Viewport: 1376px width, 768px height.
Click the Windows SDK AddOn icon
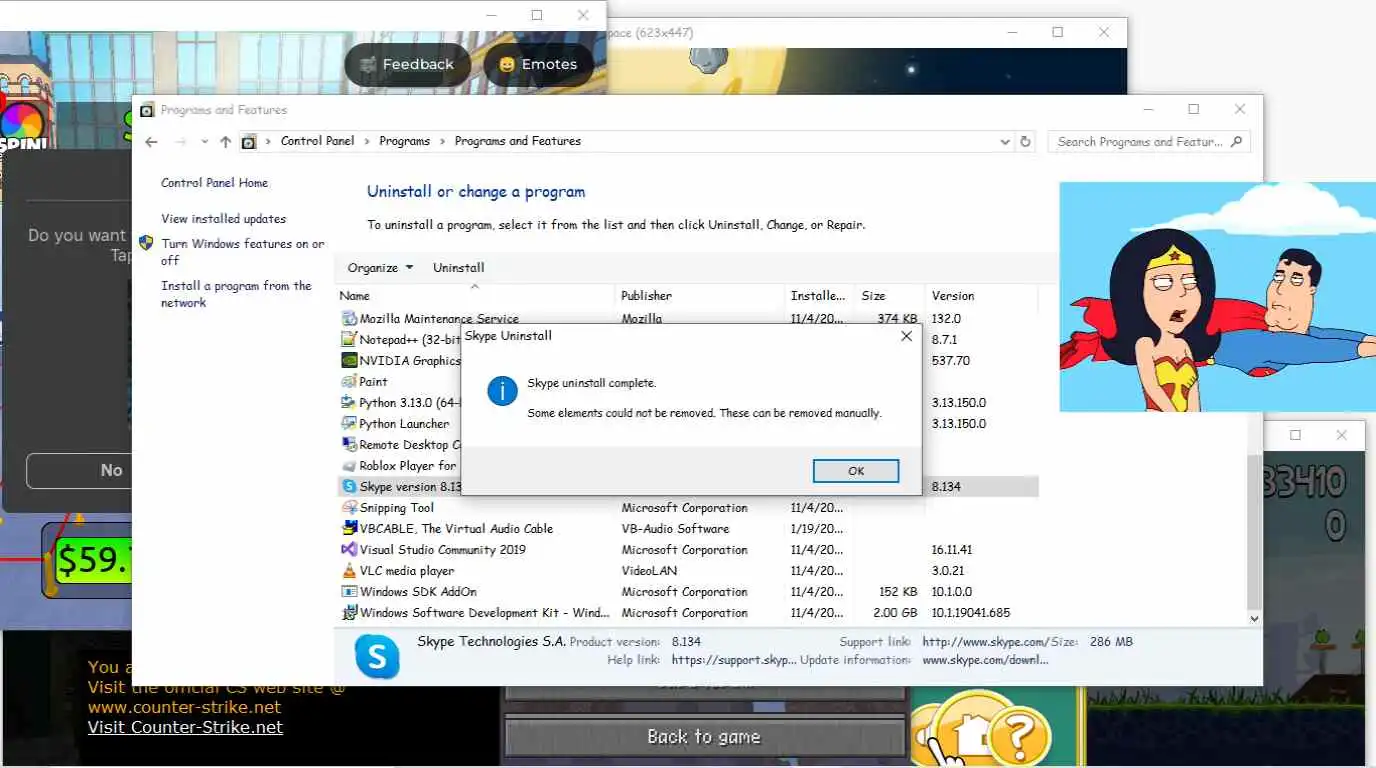click(x=349, y=592)
